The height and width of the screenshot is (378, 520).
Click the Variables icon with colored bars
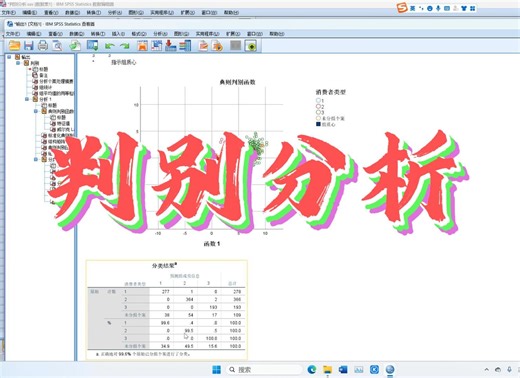pyautogui.click(x=185, y=45)
